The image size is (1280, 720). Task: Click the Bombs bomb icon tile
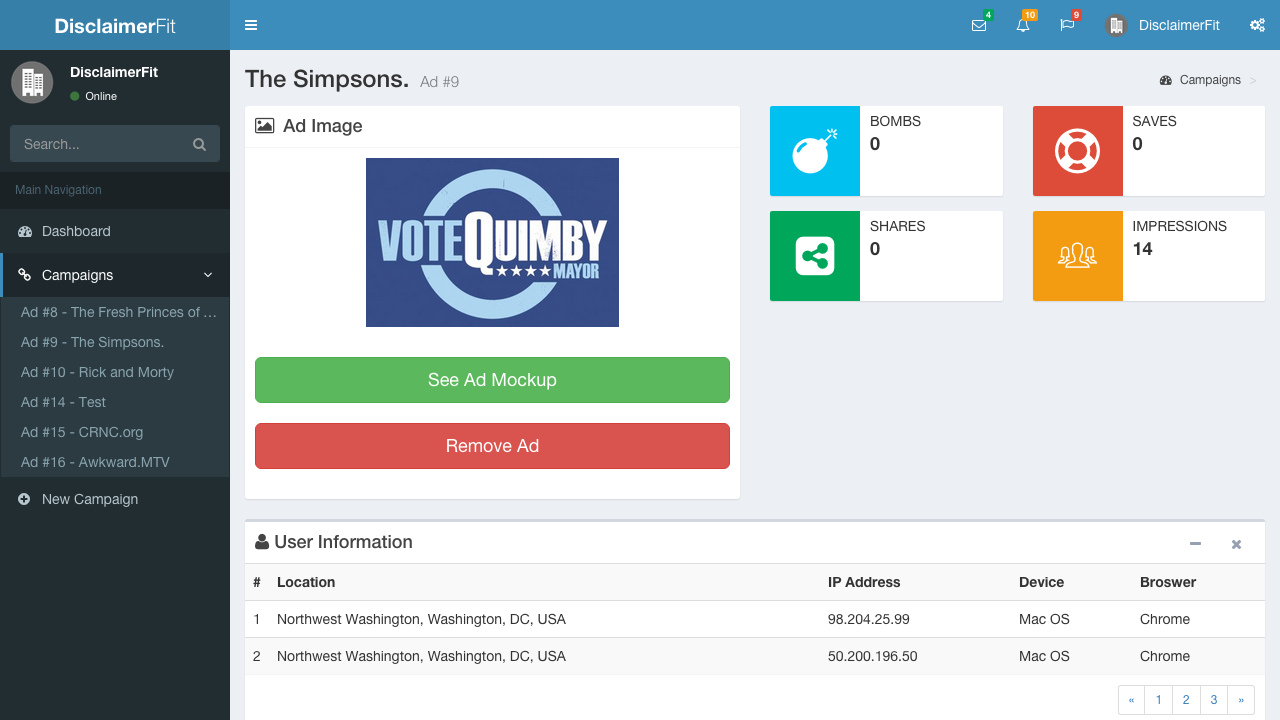click(x=815, y=151)
